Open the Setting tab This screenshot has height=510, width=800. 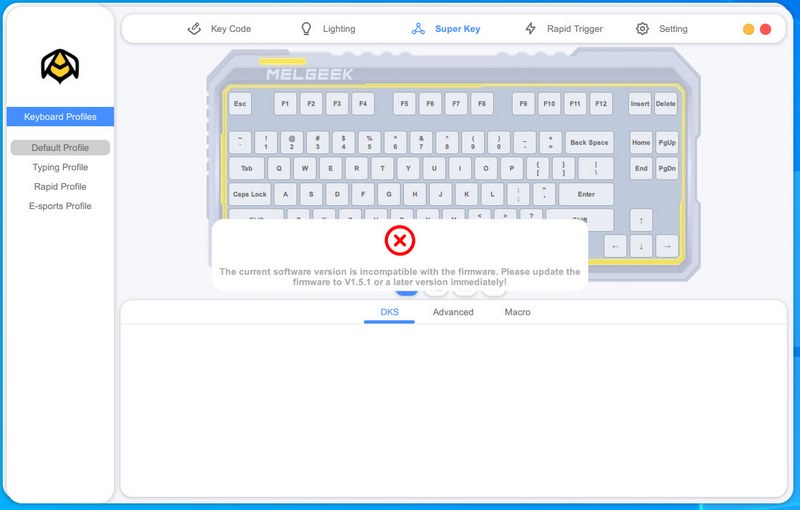662,29
